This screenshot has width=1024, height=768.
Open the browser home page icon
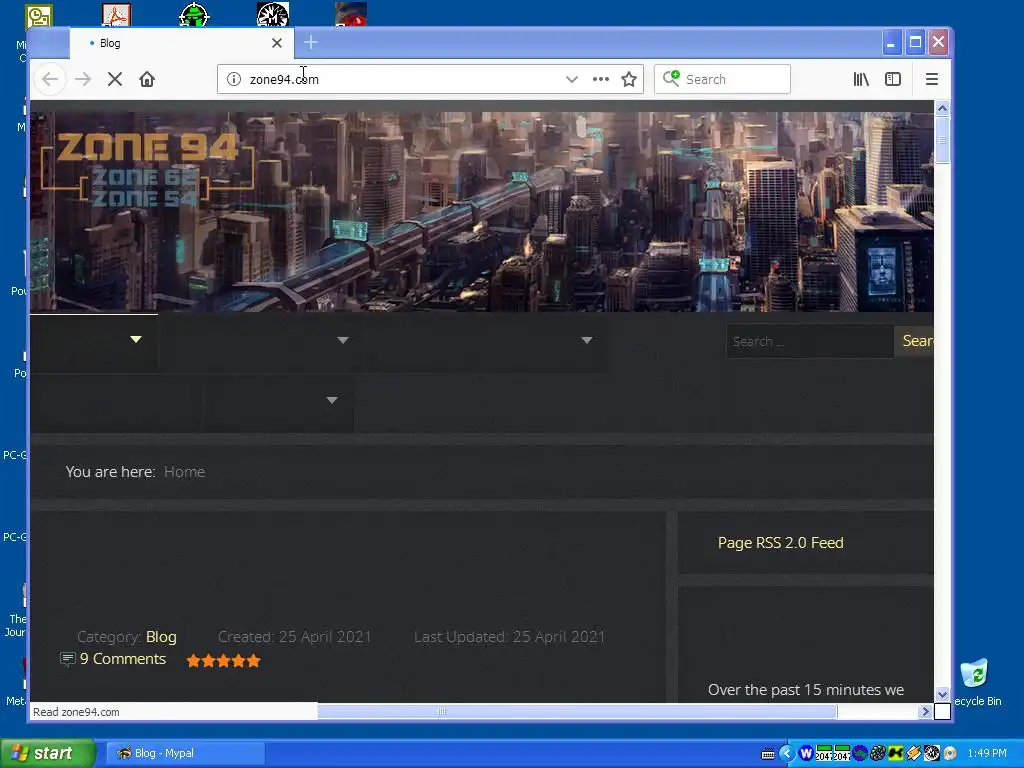[147, 80]
